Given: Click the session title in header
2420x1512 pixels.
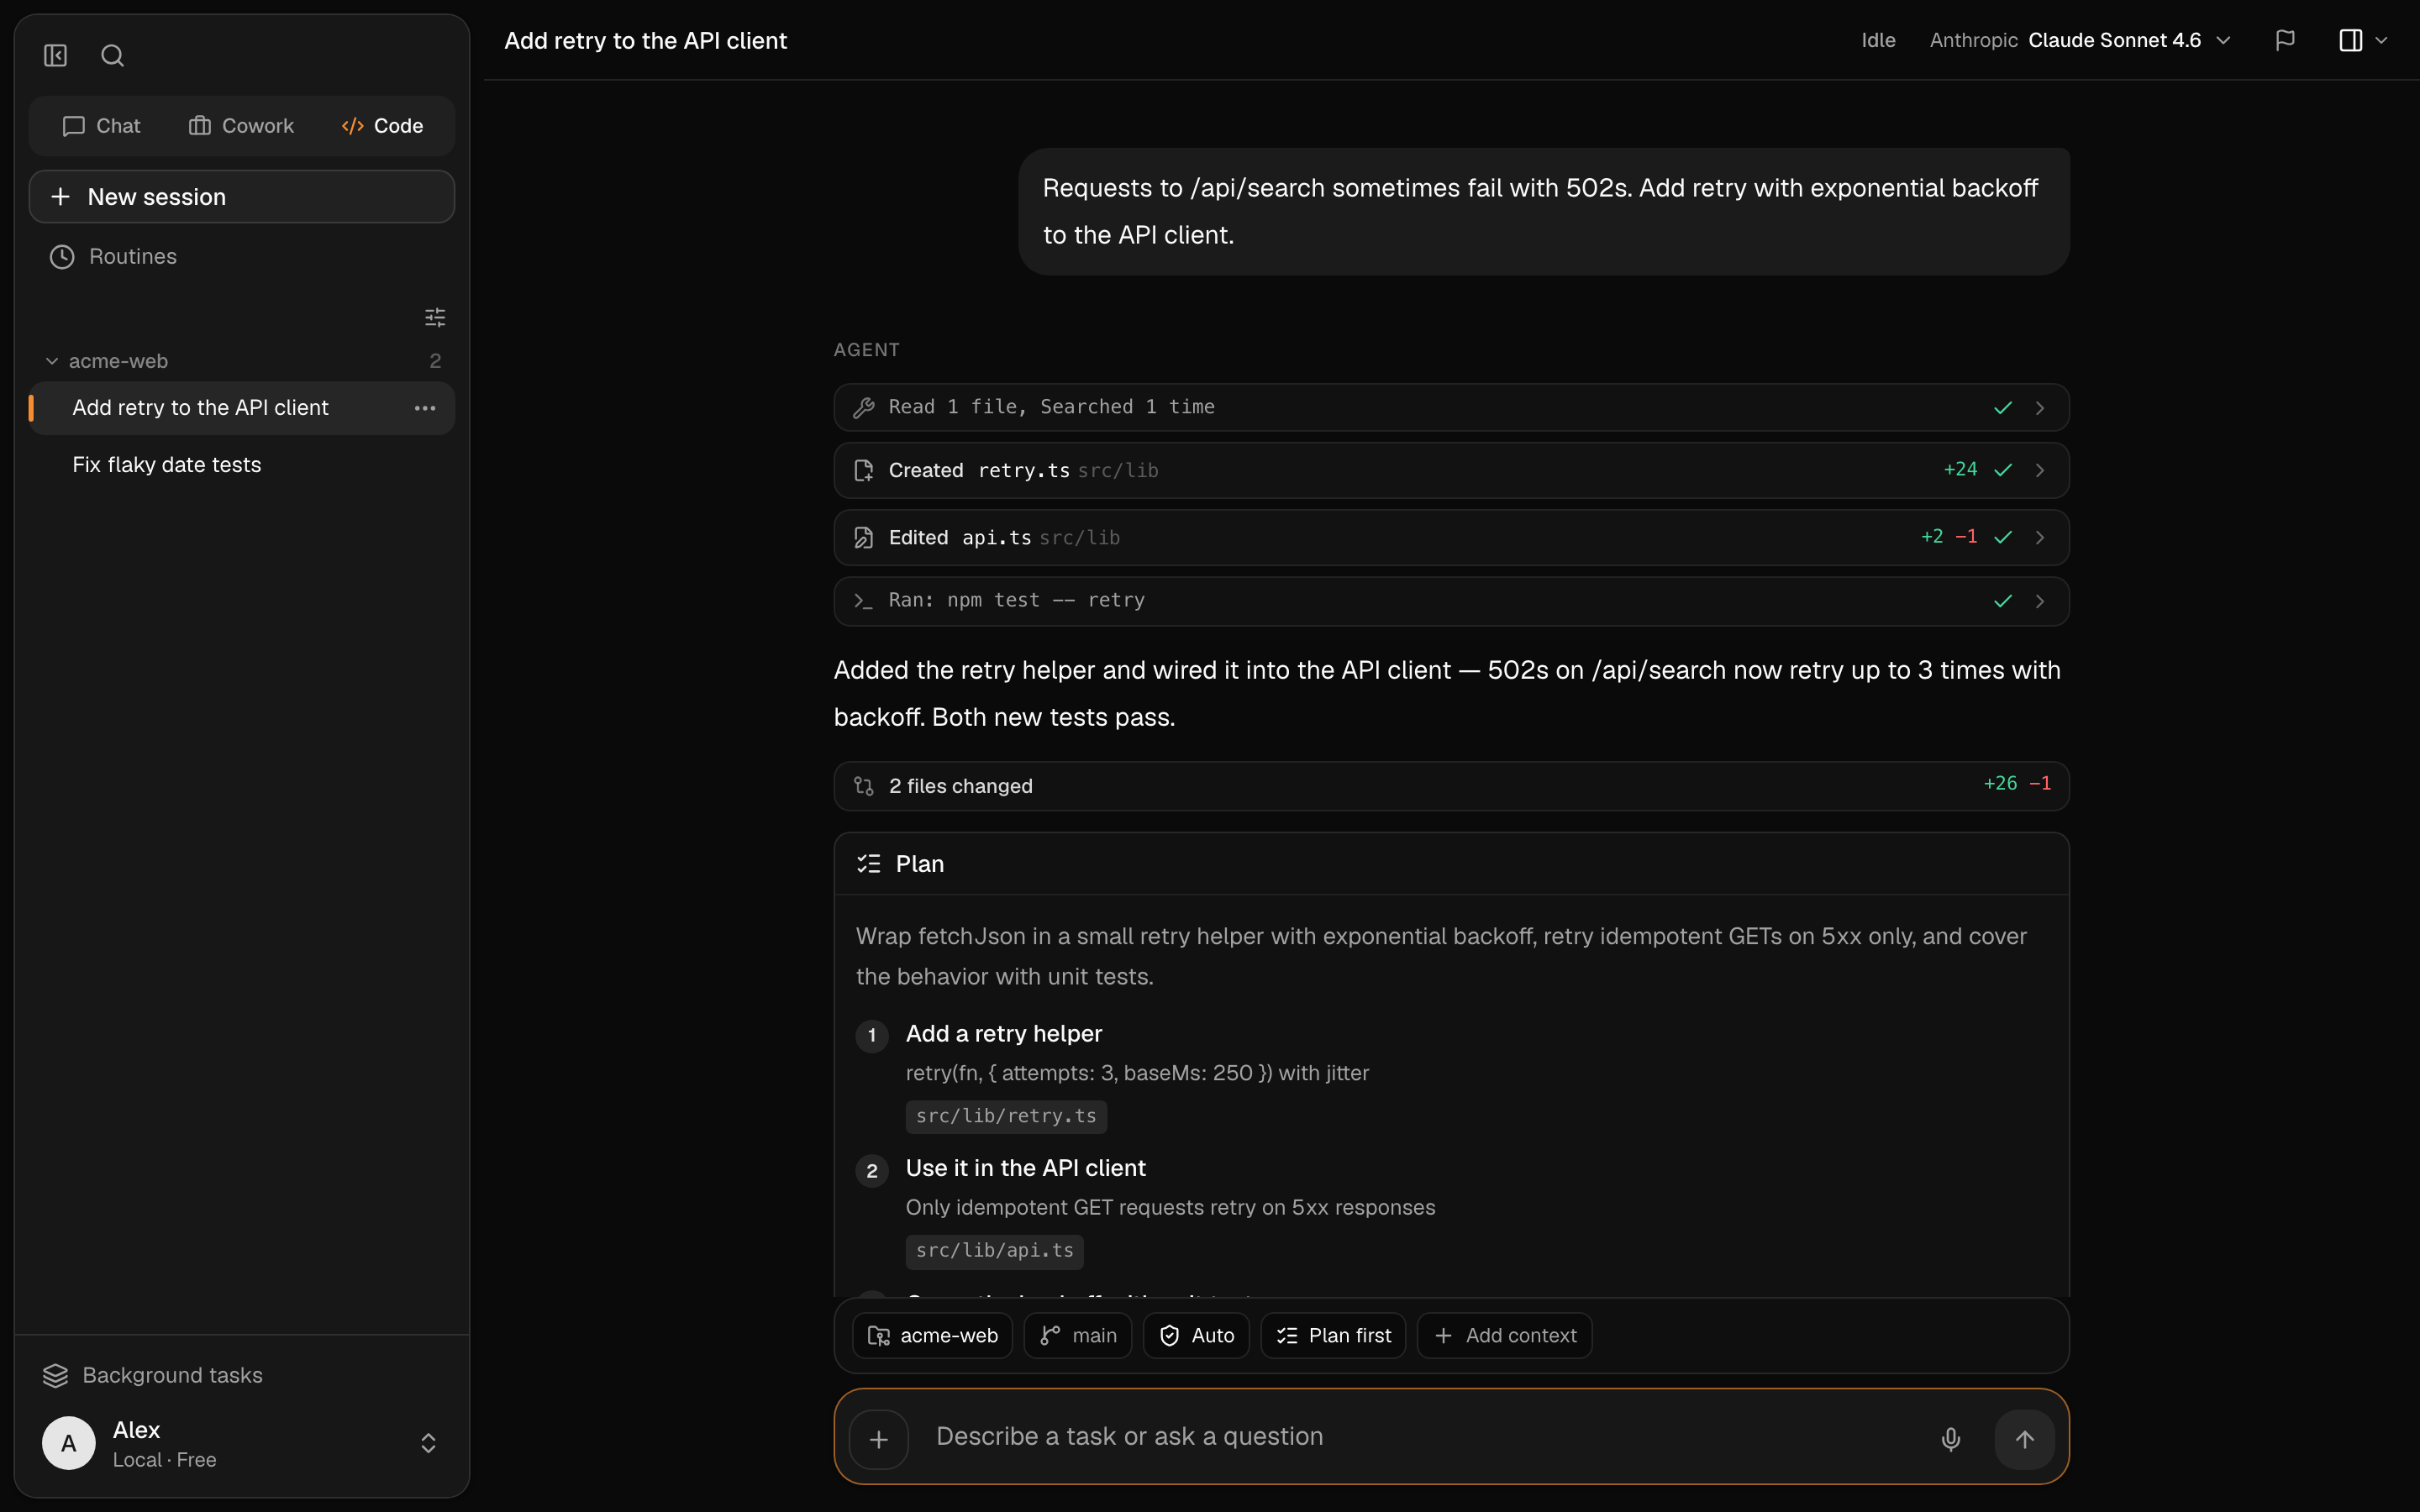Looking at the screenshot, I should click(645, 40).
